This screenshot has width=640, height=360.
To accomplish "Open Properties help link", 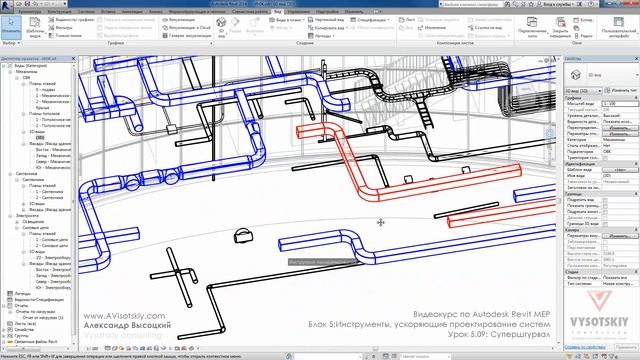I will tap(585, 347).
